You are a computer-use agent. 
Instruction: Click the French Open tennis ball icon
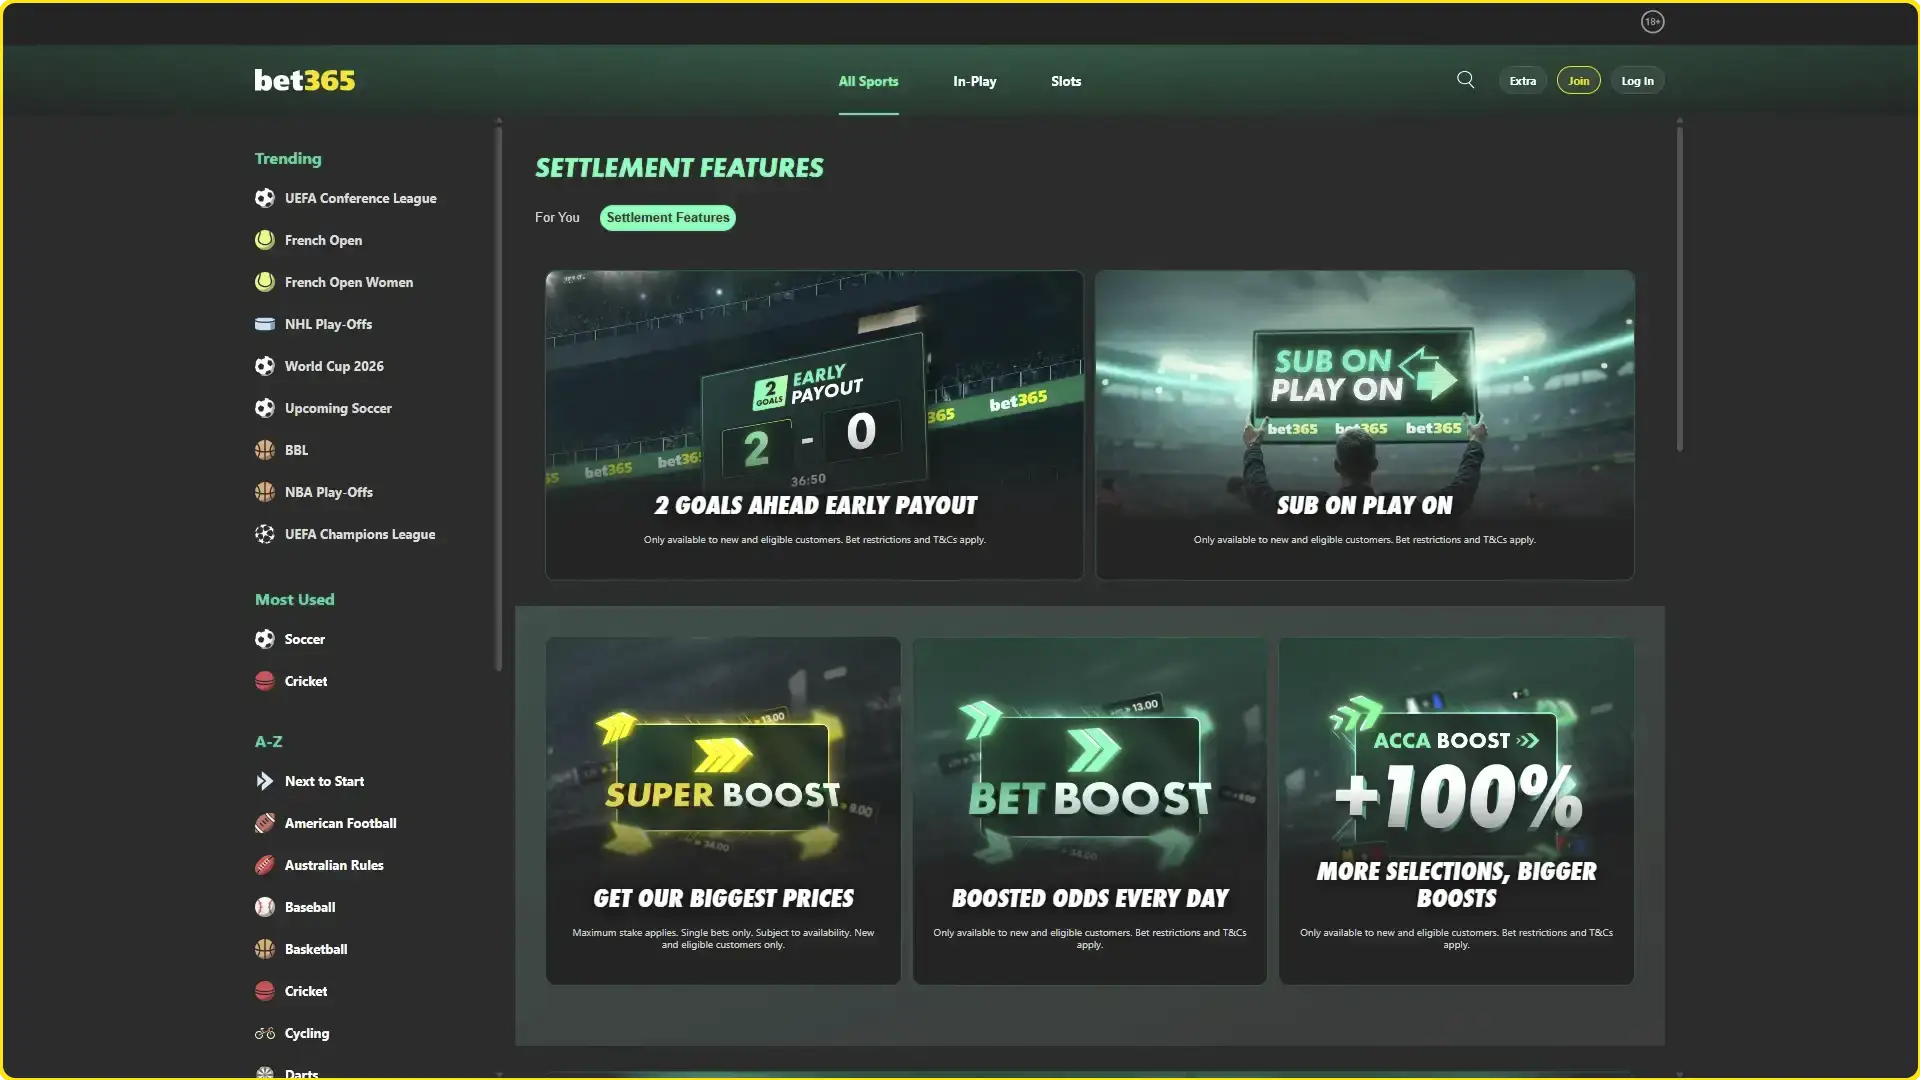coord(265,240)
